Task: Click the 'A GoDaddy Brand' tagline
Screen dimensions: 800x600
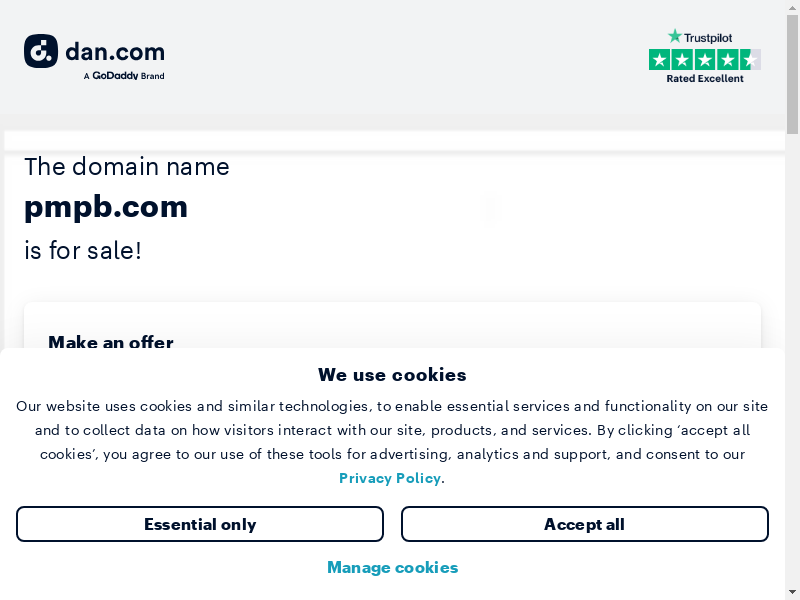Action: tap(124, 76)
